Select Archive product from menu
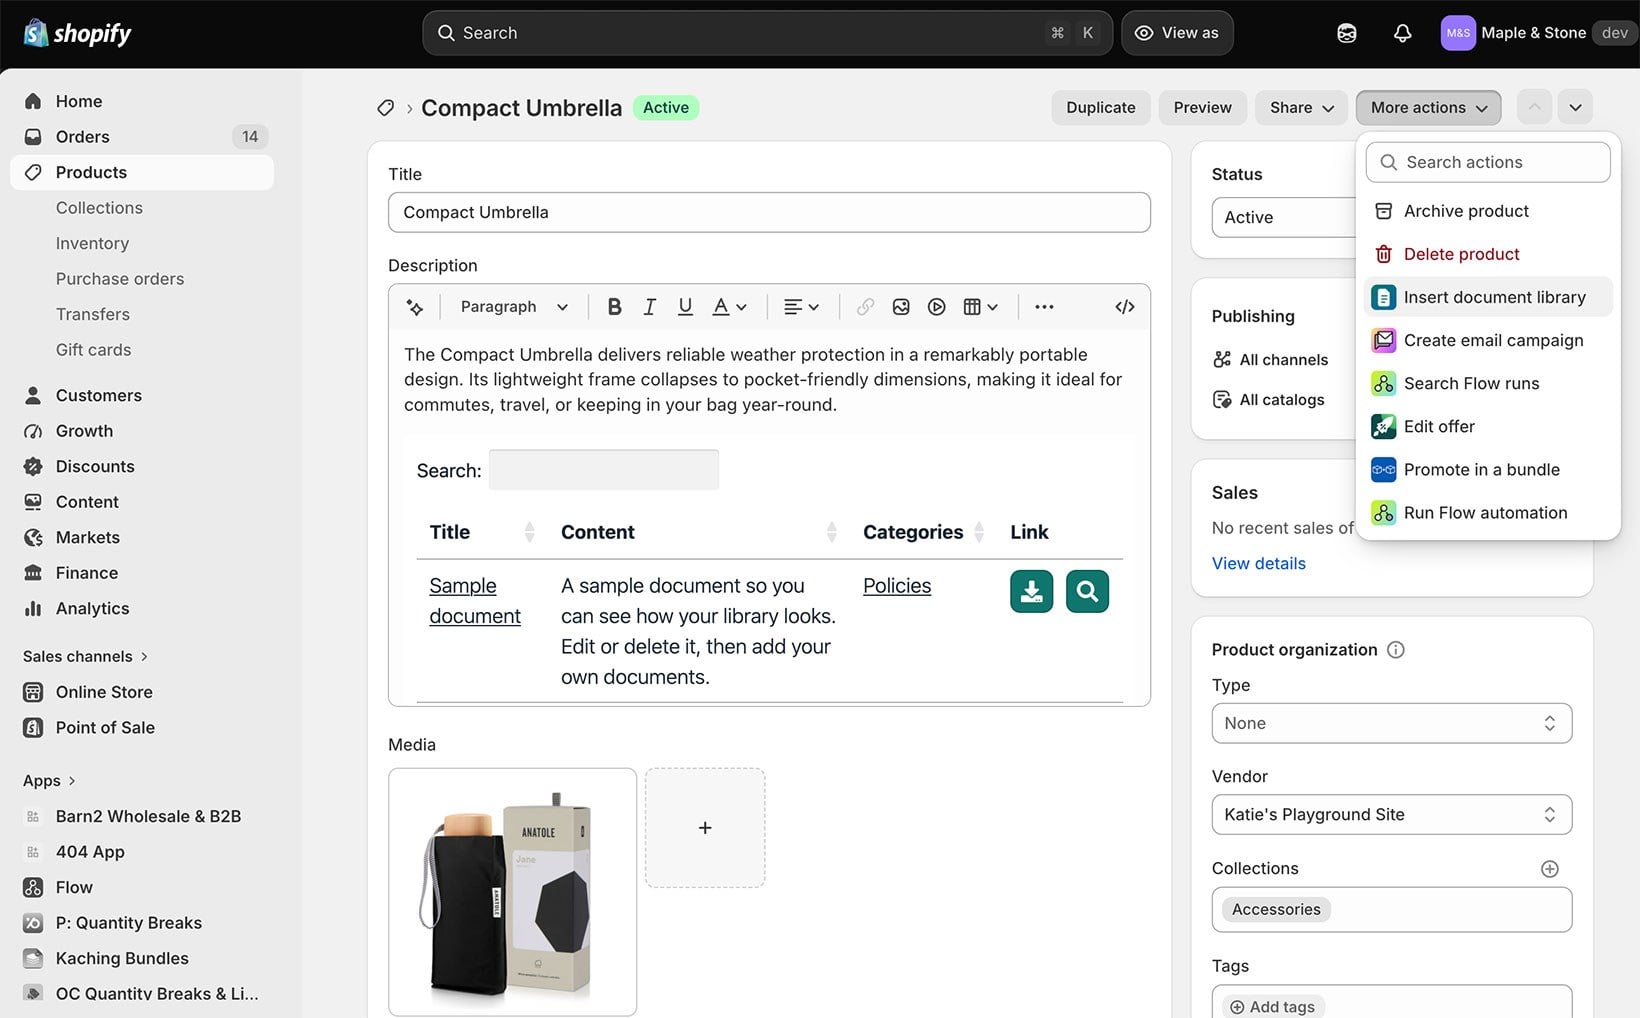 1487,211
